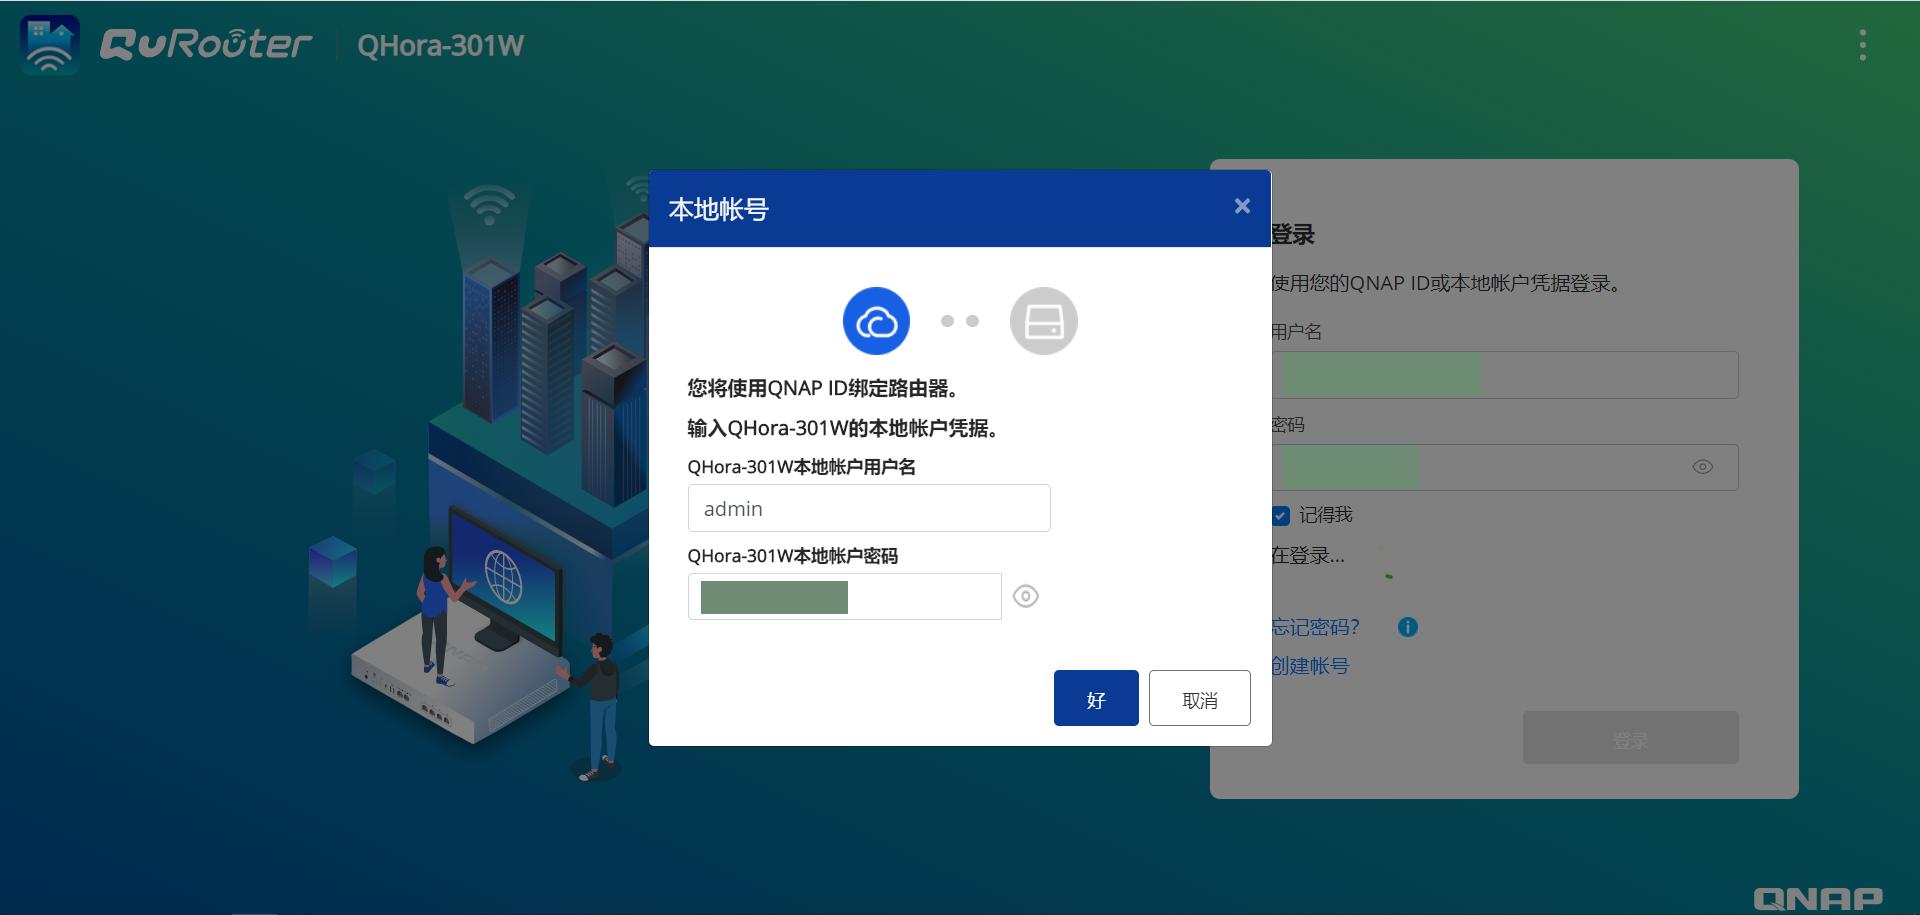This screenshot has width=1920, height=915.
Task: Toggle visibility of QHora-301W local account password
Action: click(1026, 596)
